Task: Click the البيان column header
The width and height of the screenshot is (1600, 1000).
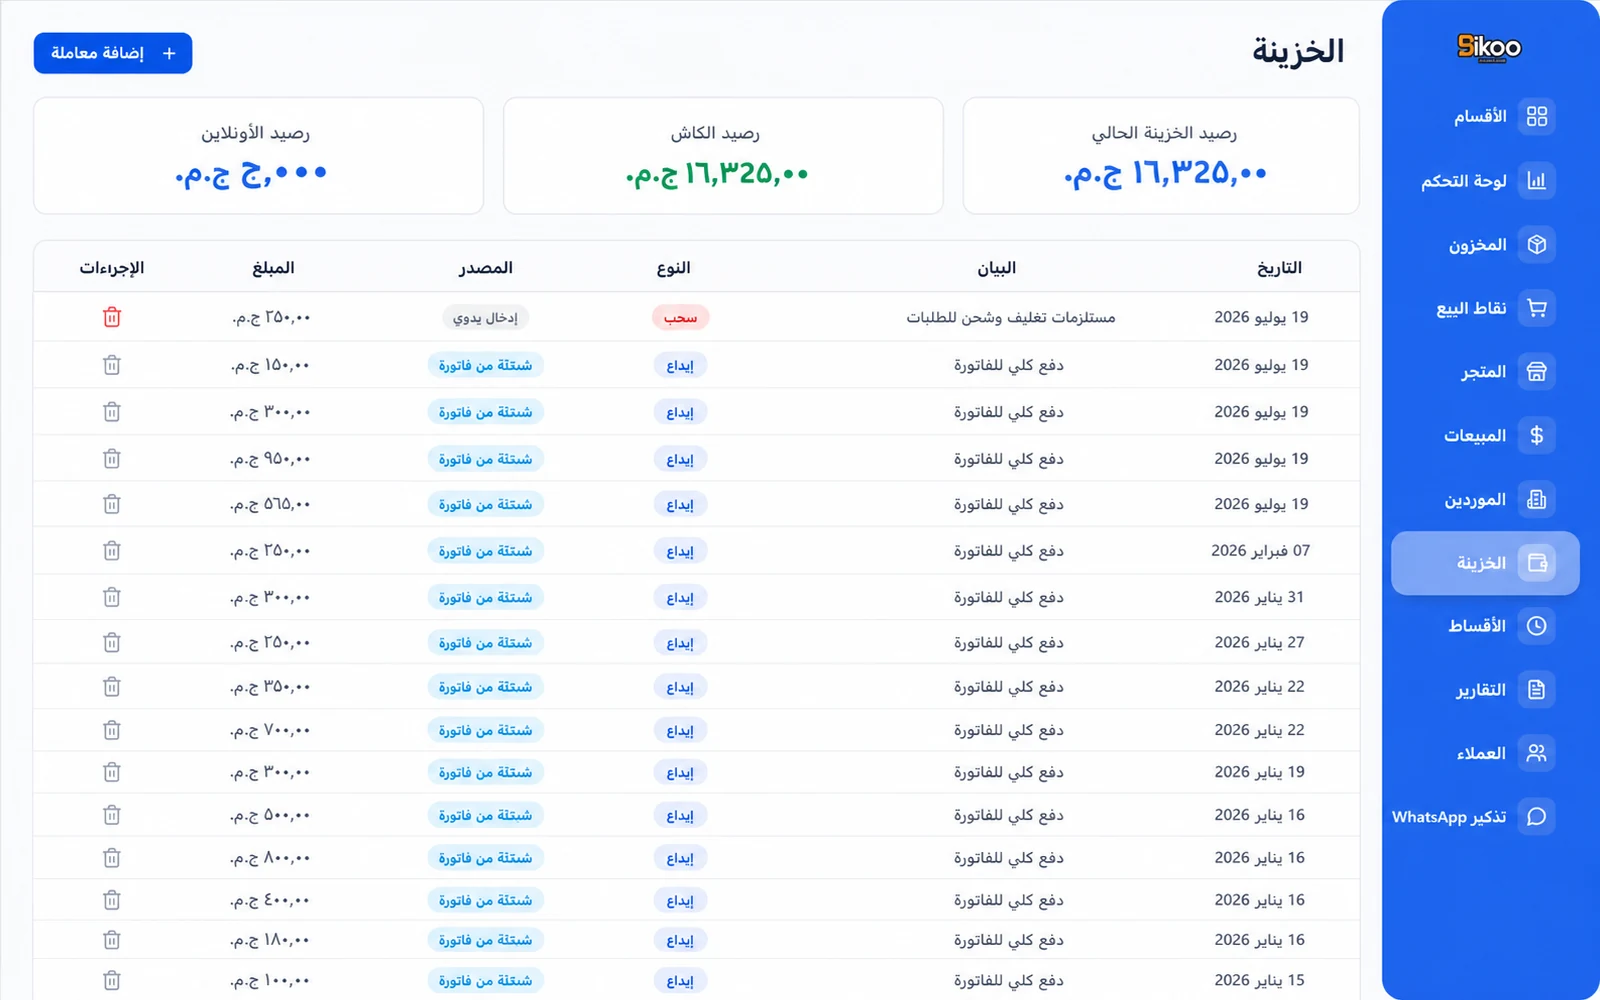Action: (x=996, y=268)
